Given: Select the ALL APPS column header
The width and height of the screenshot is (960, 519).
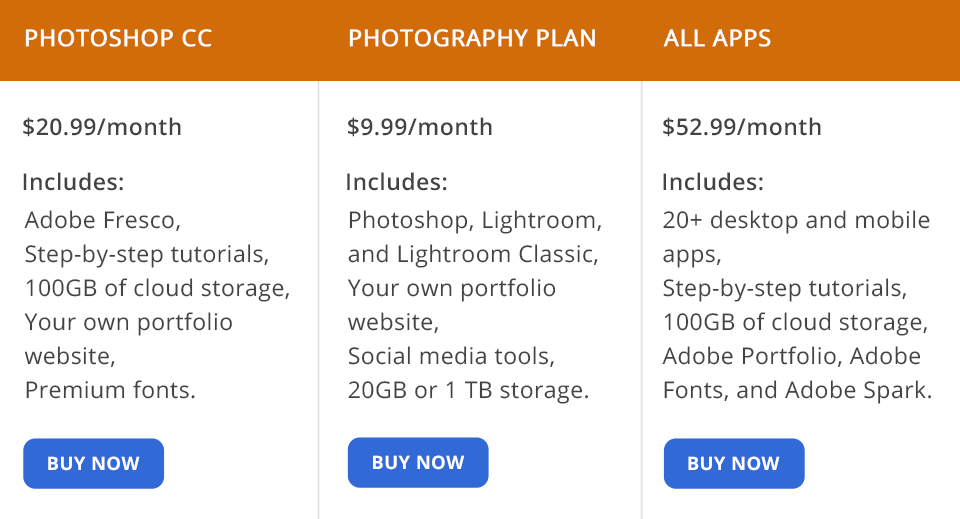Looking at the screenshot, I should [718, 38].
